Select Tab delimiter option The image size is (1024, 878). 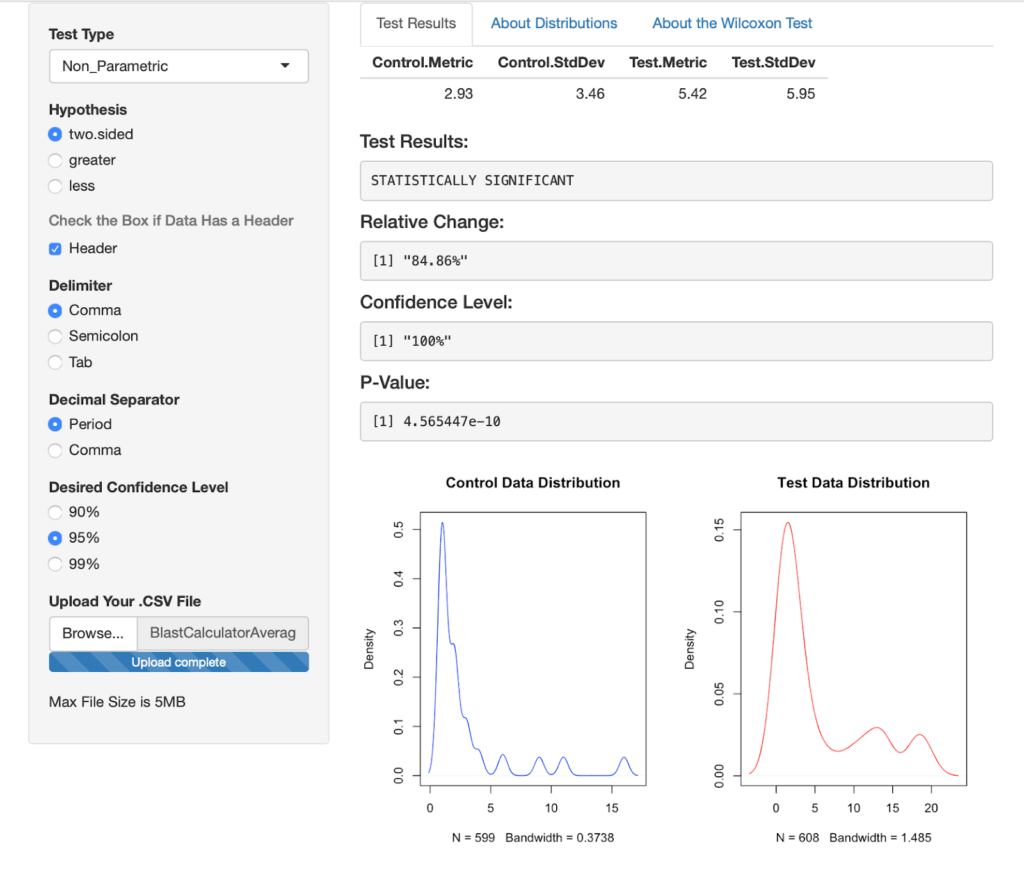(x=56, y=362)
